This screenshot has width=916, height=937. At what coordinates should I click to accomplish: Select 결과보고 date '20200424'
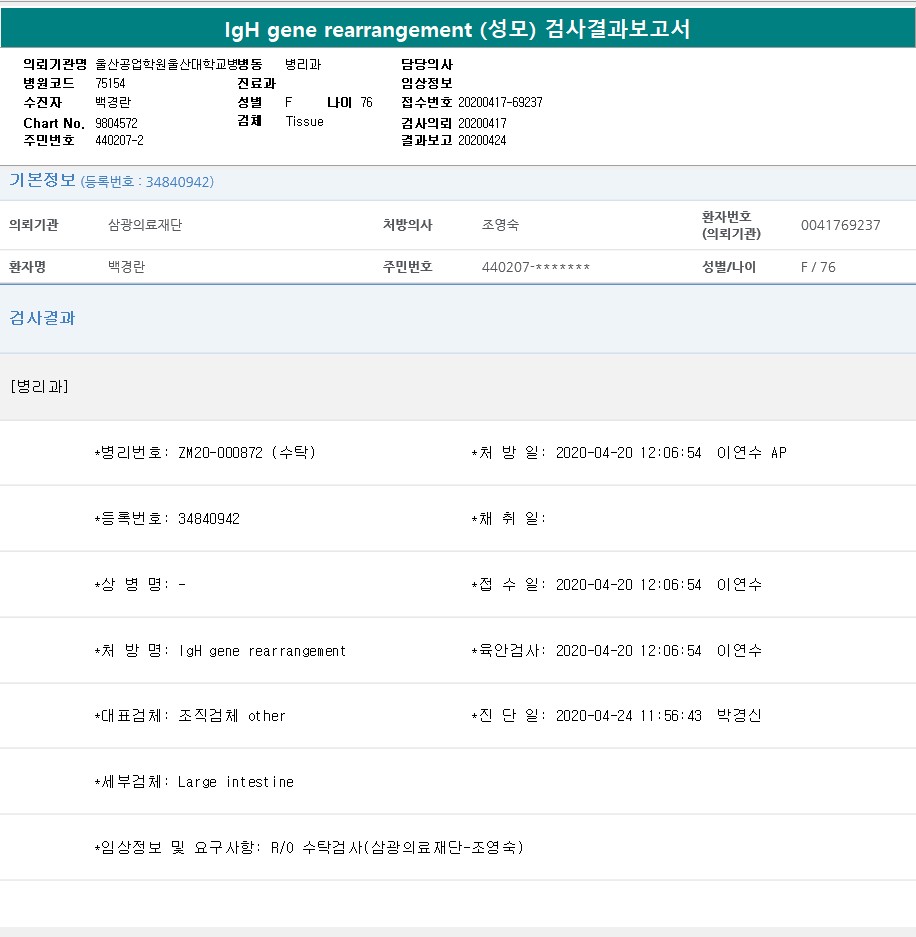coord(482,140)
